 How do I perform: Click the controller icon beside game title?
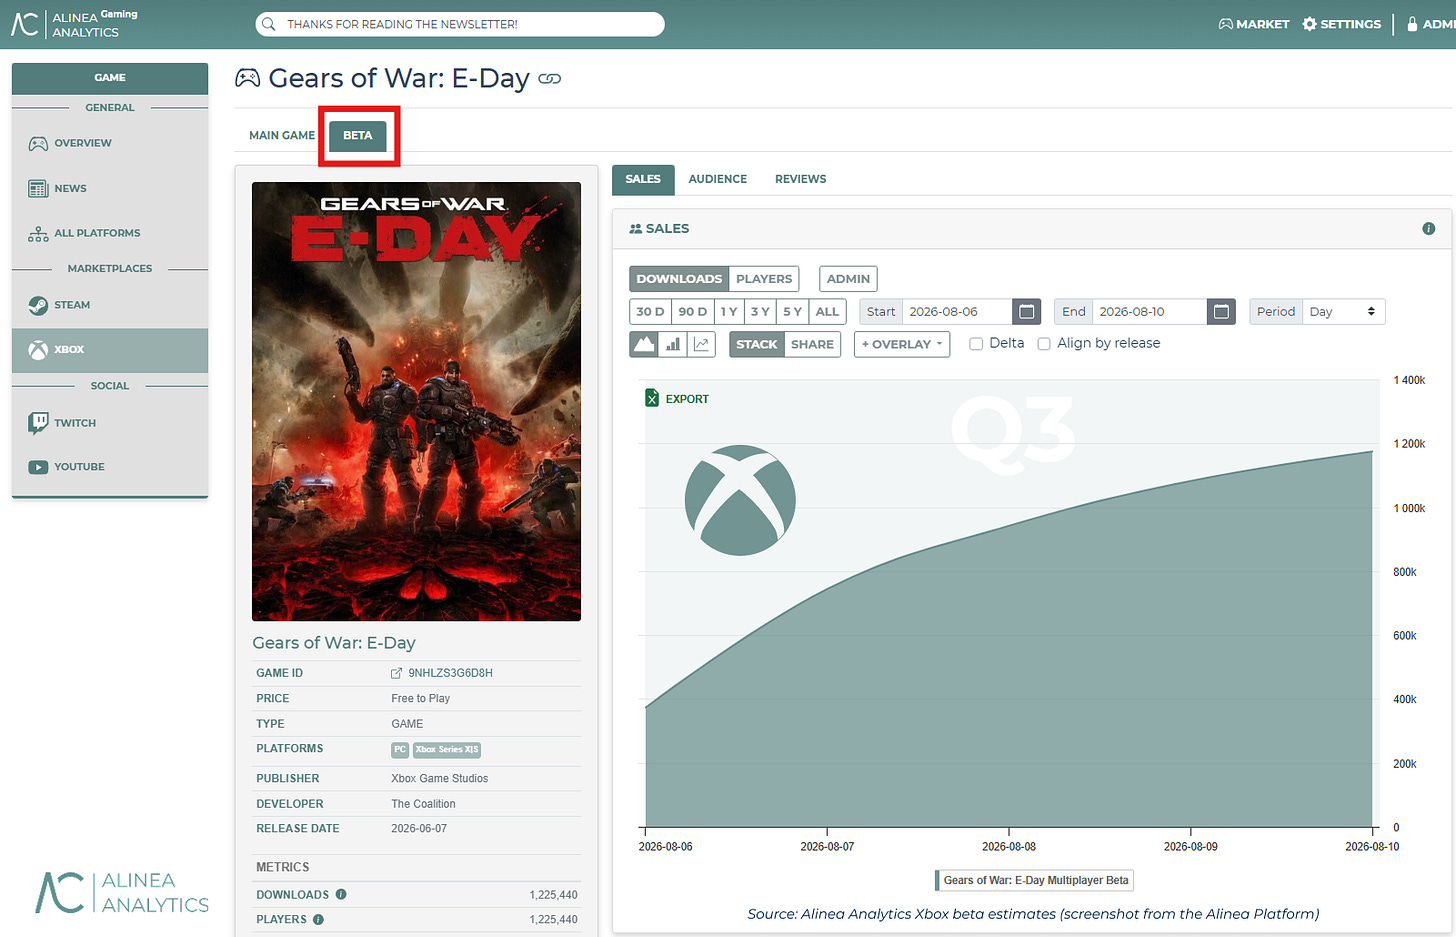(247, 78)
